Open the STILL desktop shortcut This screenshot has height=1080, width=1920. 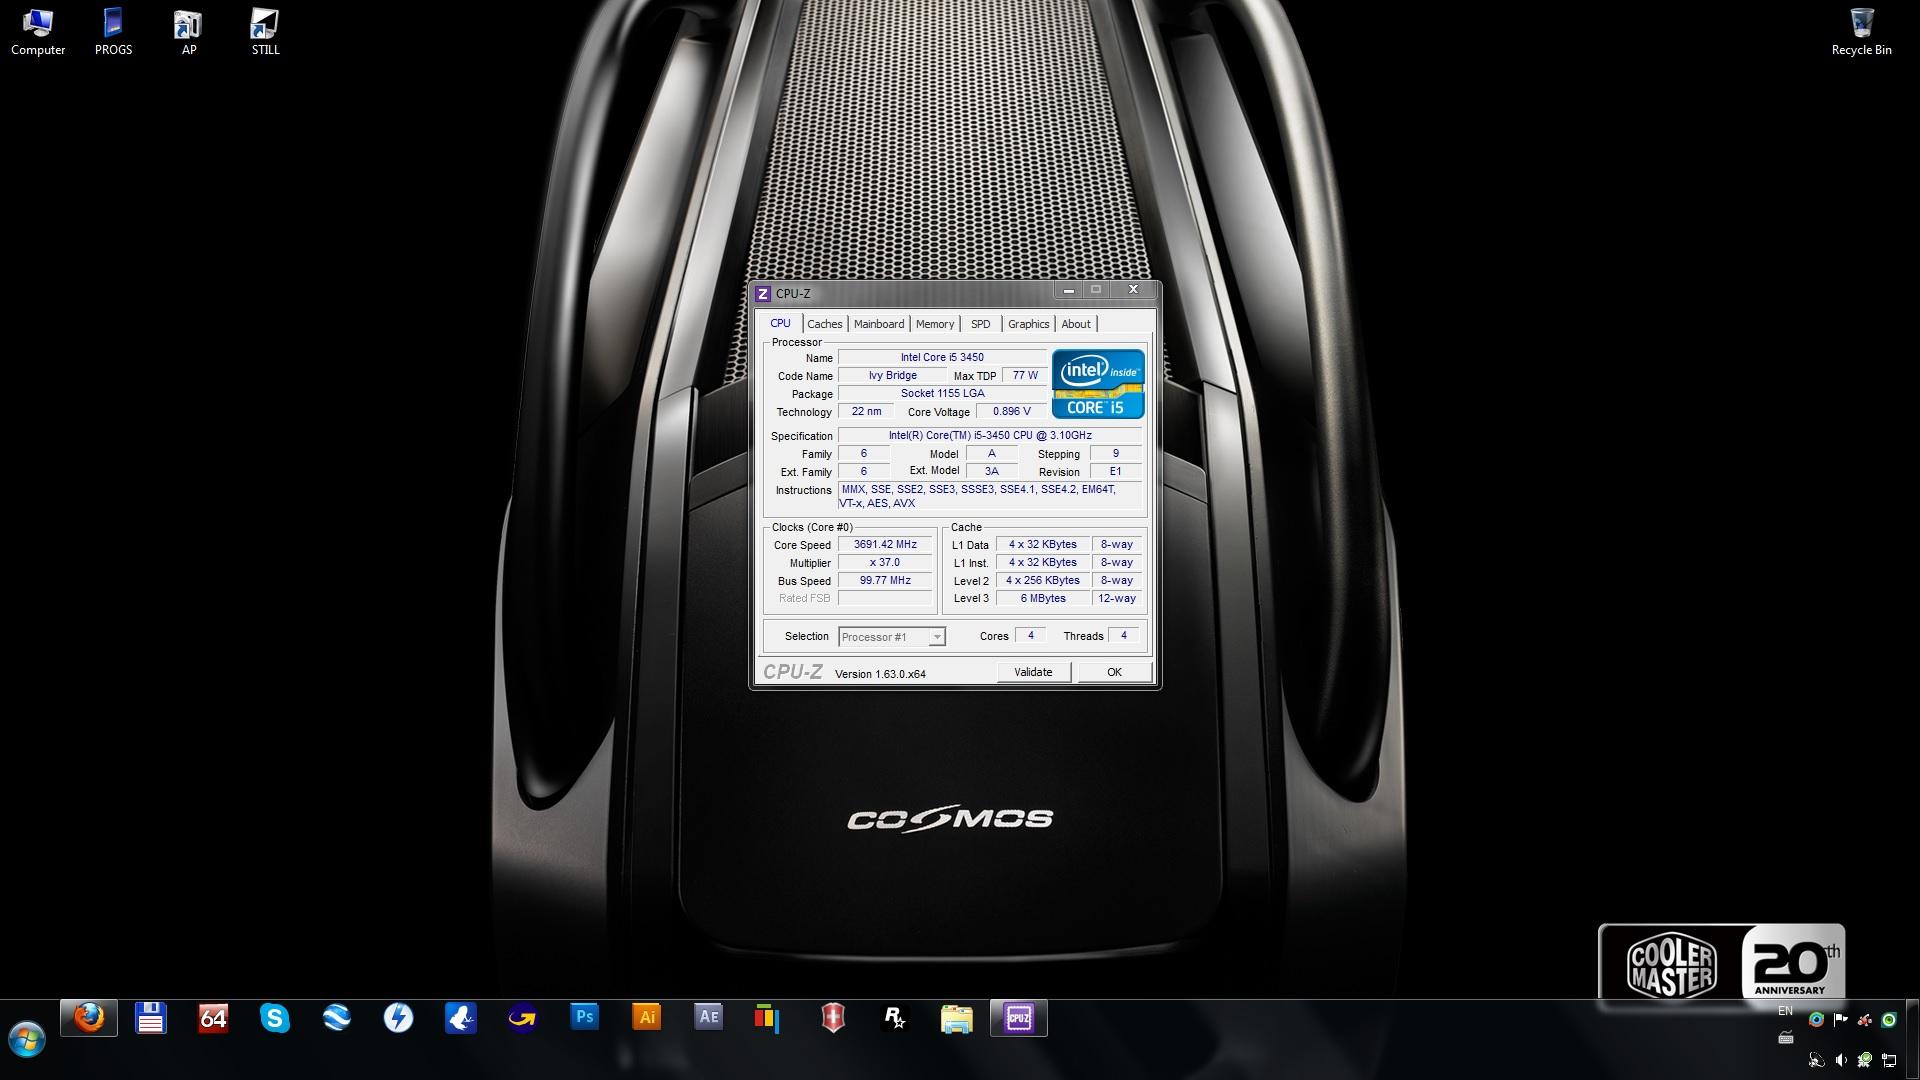[265, 32]
